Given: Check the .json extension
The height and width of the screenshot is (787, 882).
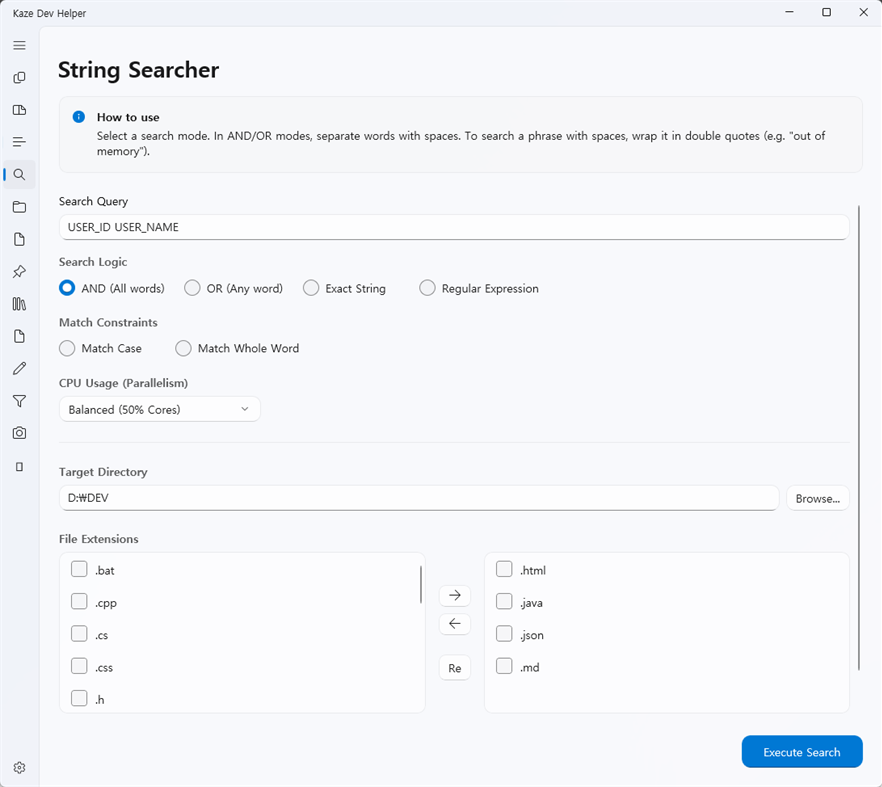Looking at the screenshot, I should [504, 634].
